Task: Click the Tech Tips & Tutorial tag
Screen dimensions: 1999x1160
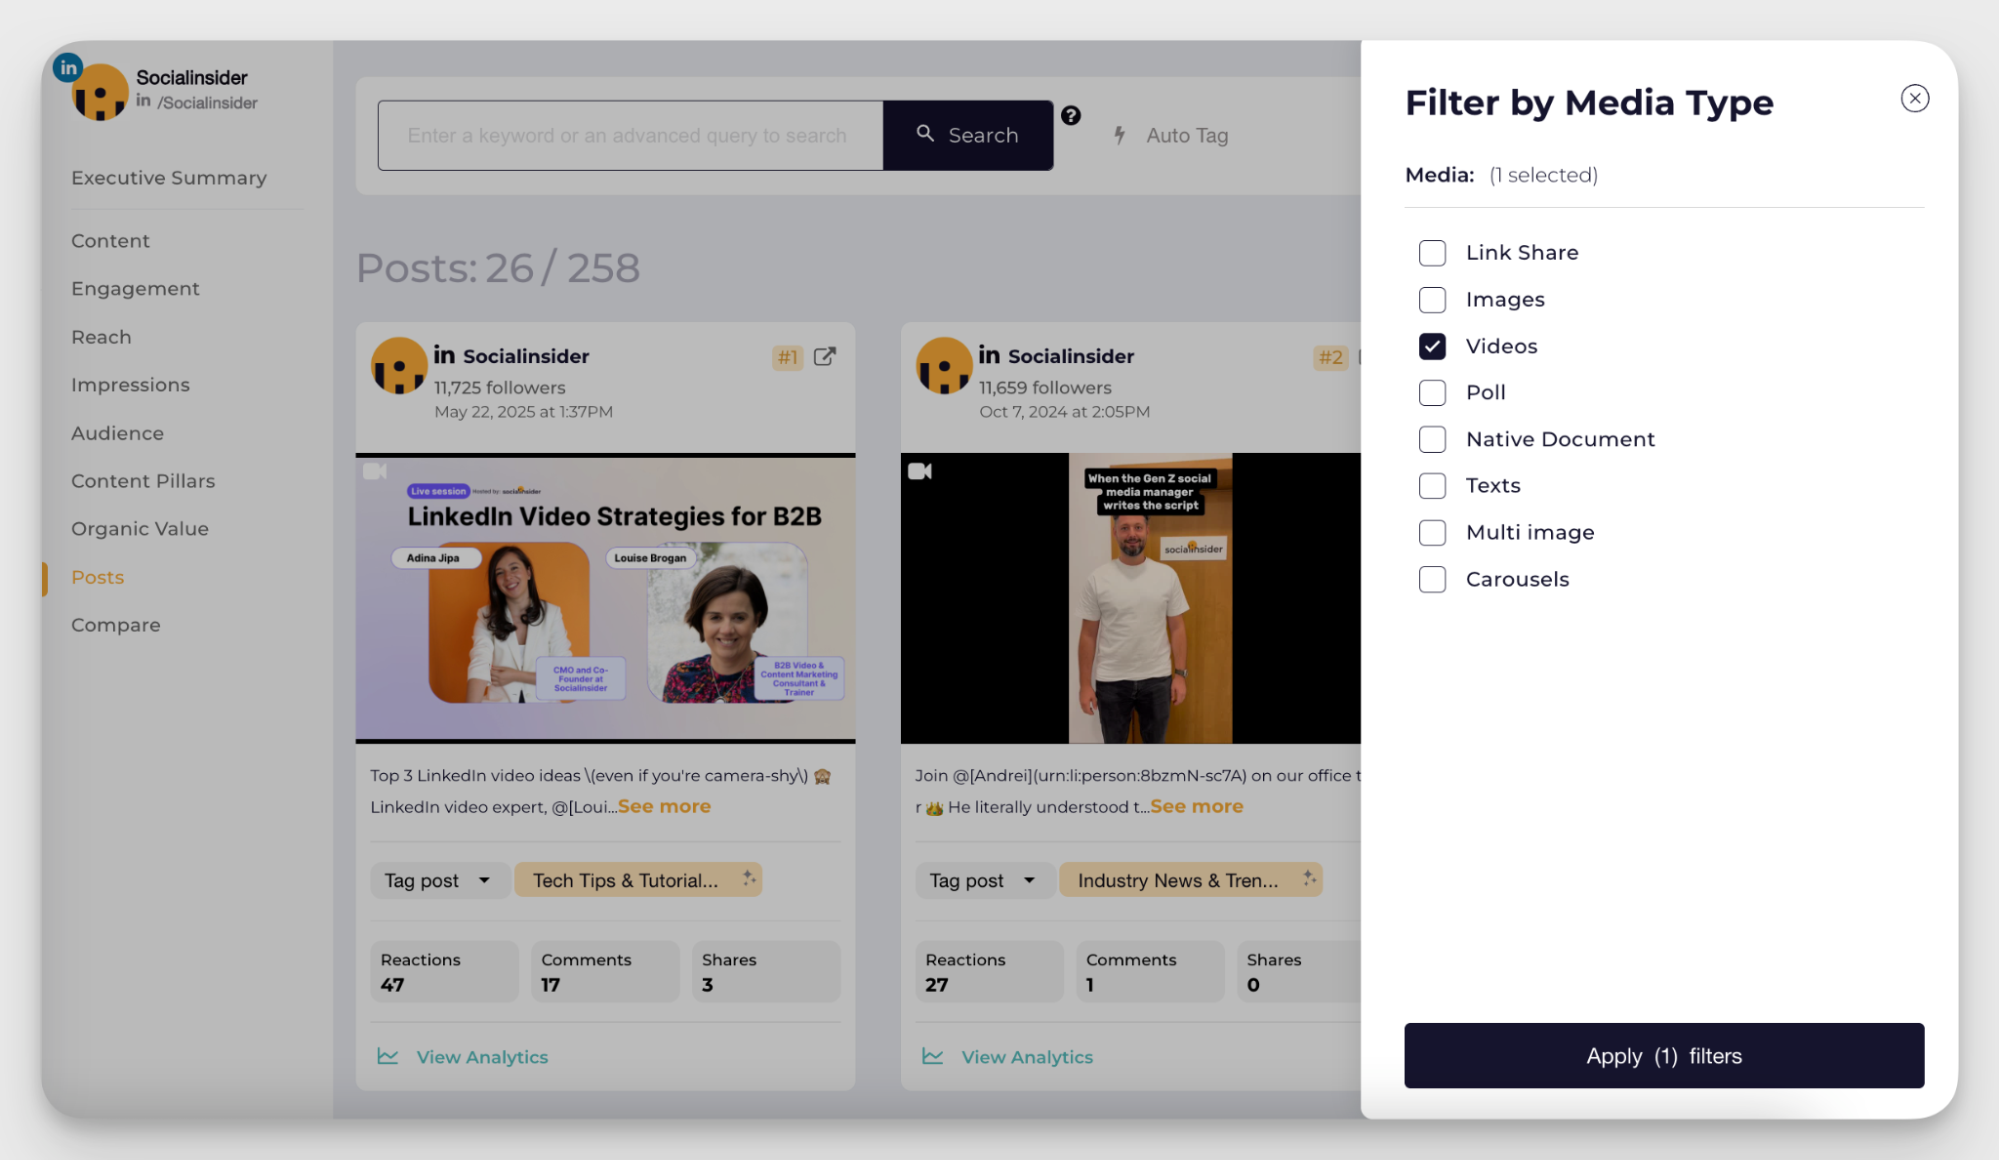Action: click(638, 880)
